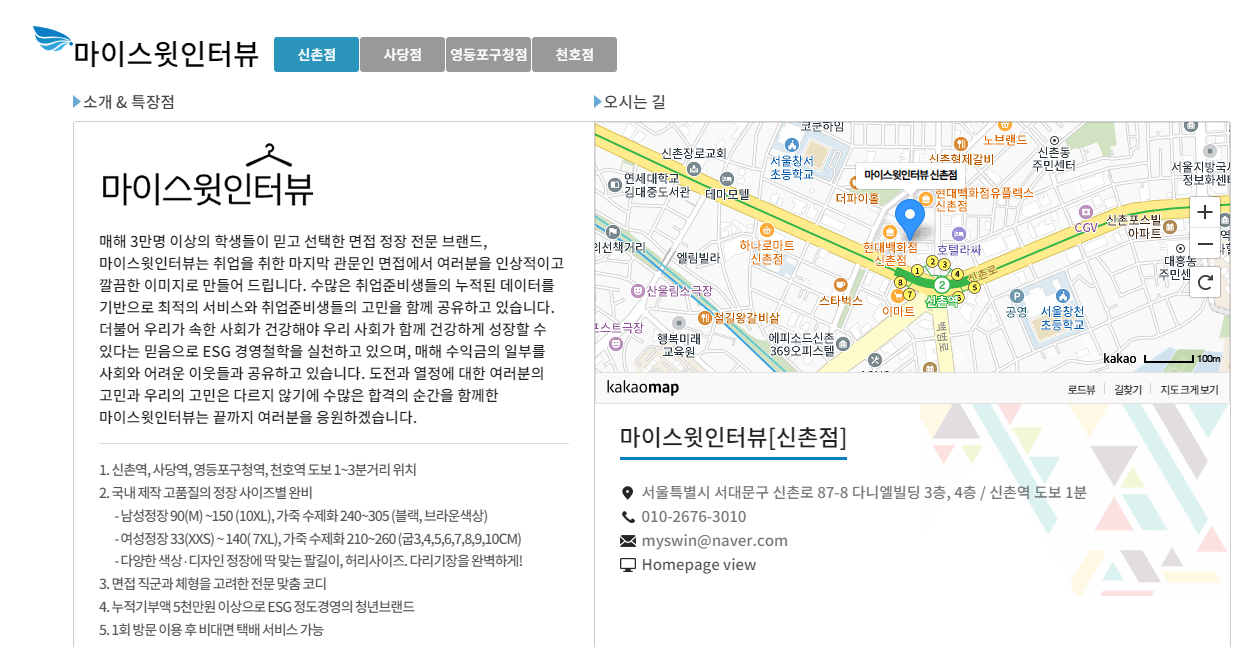The image size is (1242, 647).
Task: Click the 엘림빌라 map label
Action: coord(699,258)
